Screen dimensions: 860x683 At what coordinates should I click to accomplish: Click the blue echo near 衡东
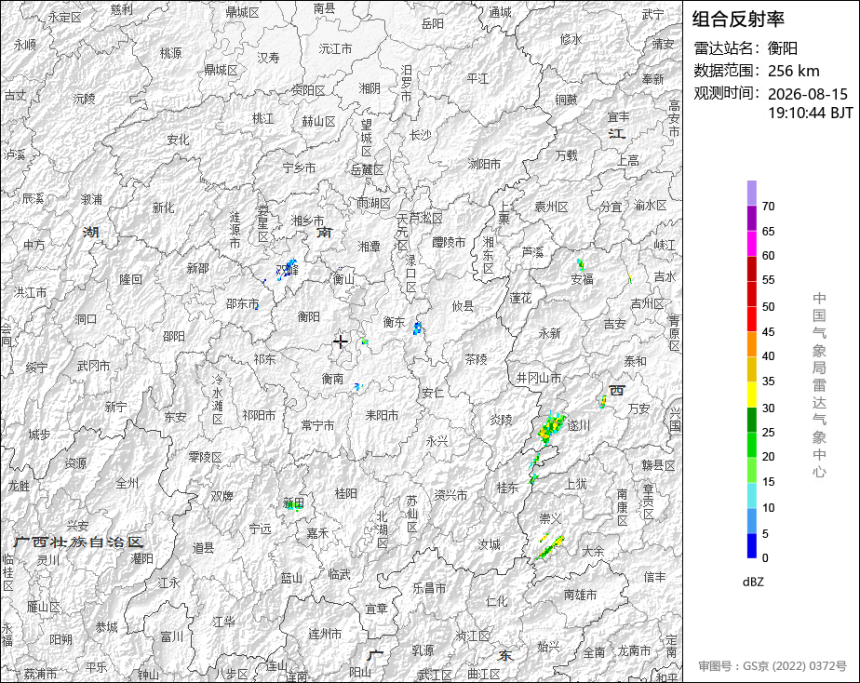pyautogui.click(x=417, y=328)
